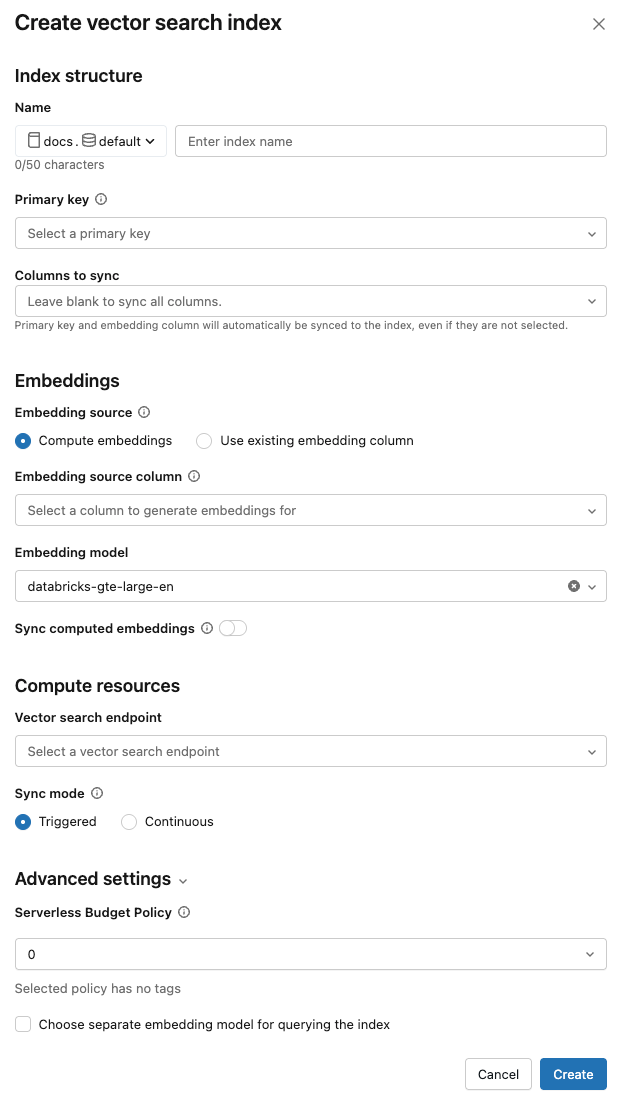Open the Embedding source info tooltip
The image size is (618, 1100).
pos(143,412)
